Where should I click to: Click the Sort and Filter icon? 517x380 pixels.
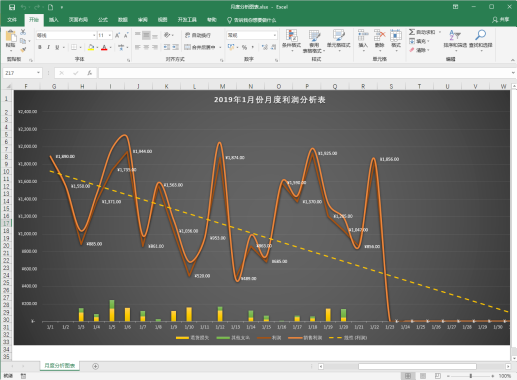[455, 35]
